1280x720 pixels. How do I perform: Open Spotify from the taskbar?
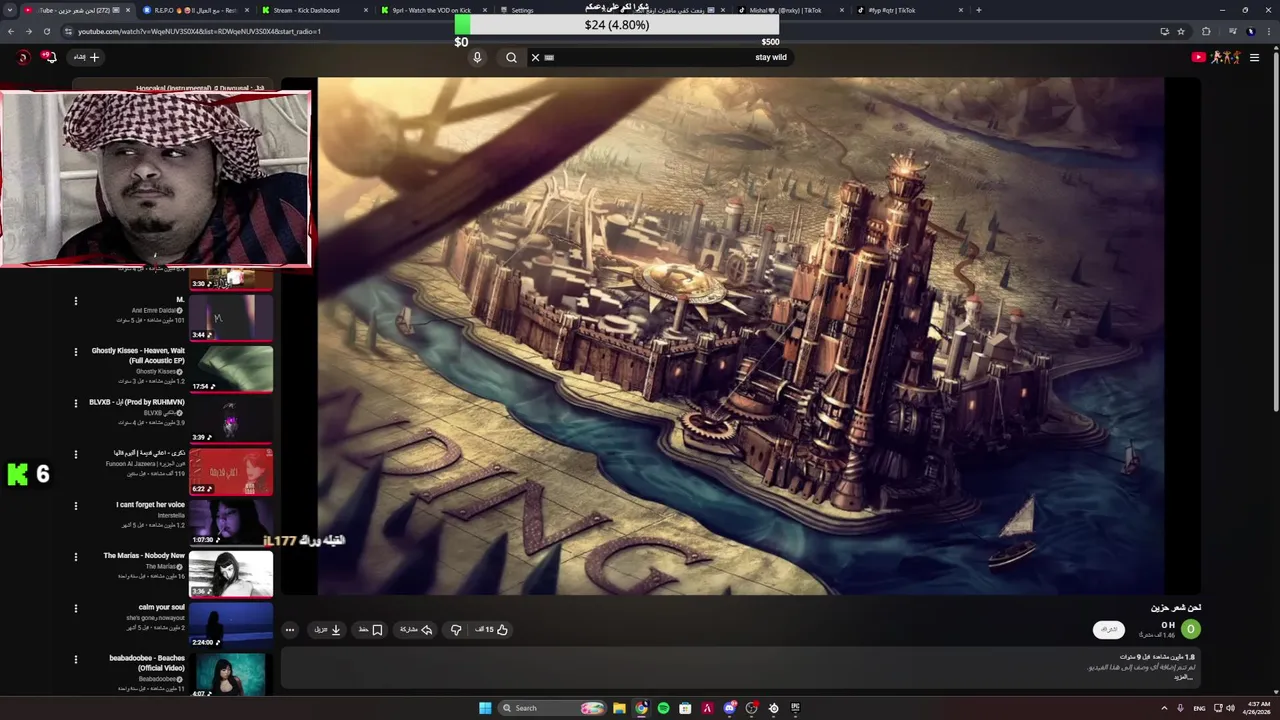click(x=663, y=708)
